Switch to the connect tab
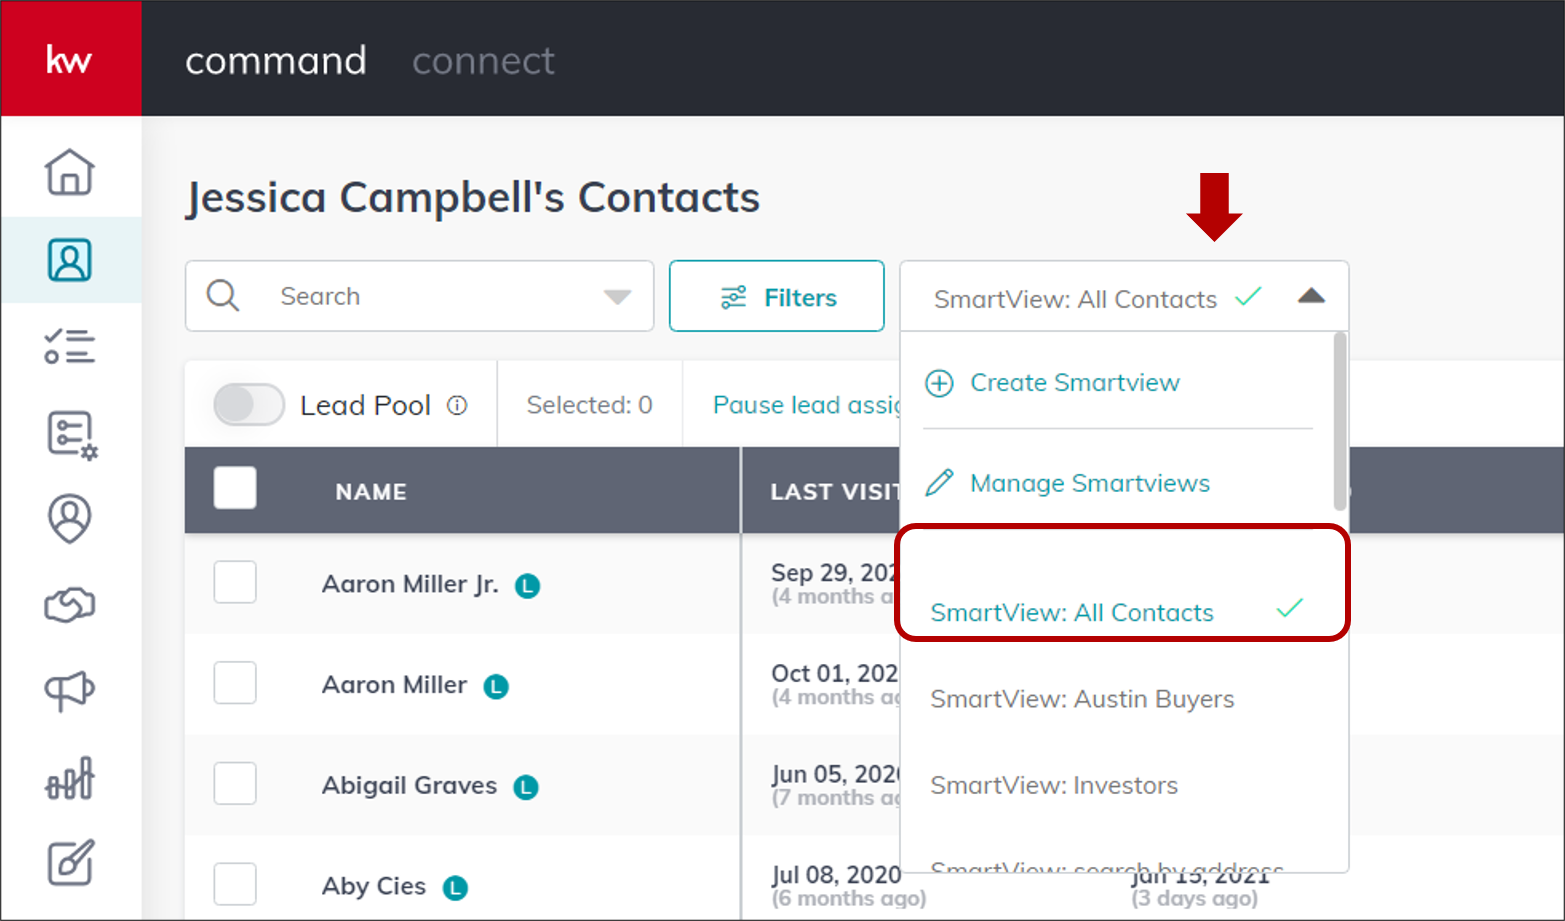Screen dimensions: 1565x921 point(483,61)
